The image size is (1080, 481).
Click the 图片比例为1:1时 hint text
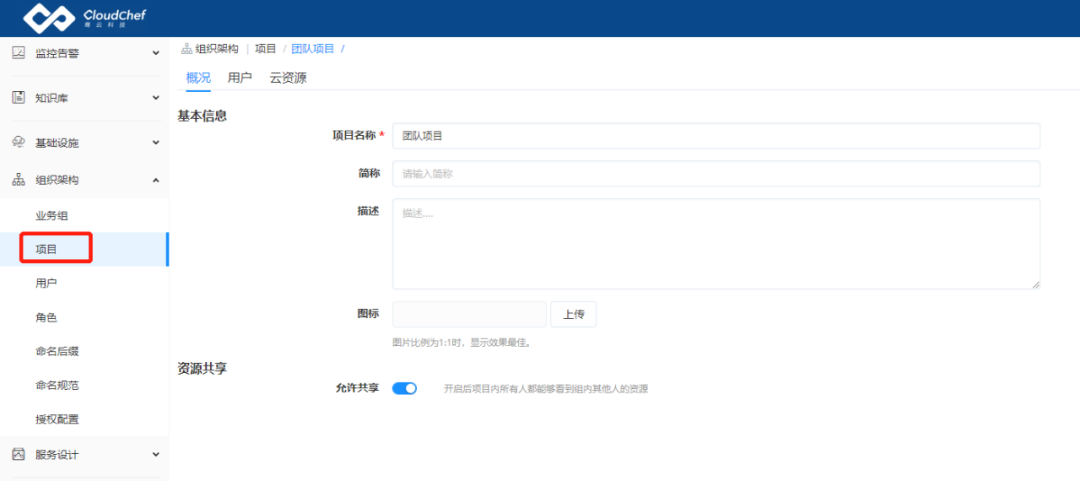tap(461, 342)
